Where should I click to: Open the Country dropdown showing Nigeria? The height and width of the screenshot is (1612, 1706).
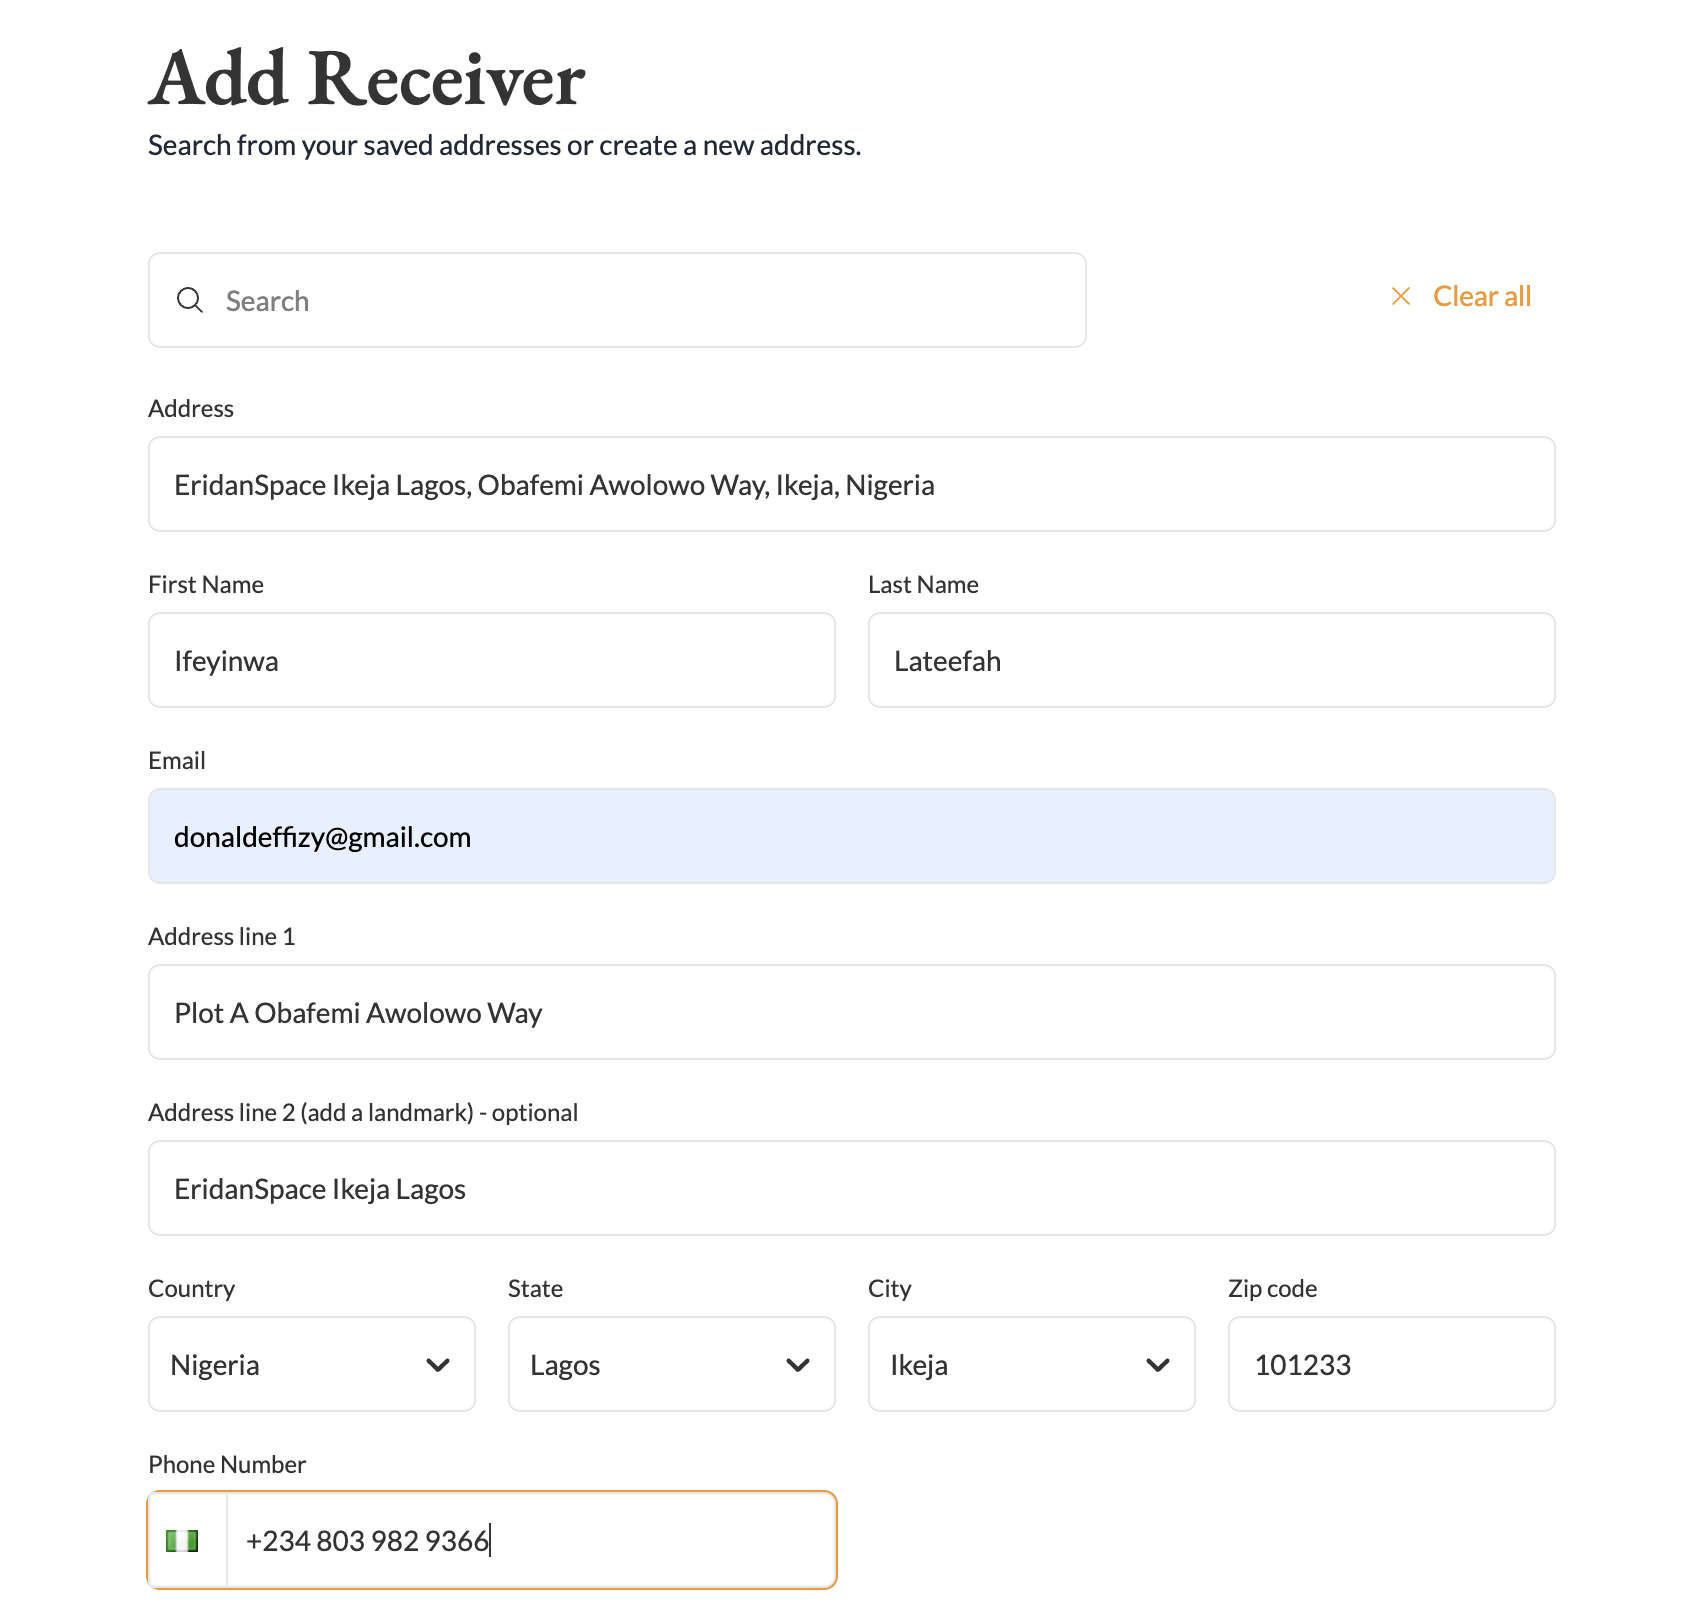(312, 1364)
